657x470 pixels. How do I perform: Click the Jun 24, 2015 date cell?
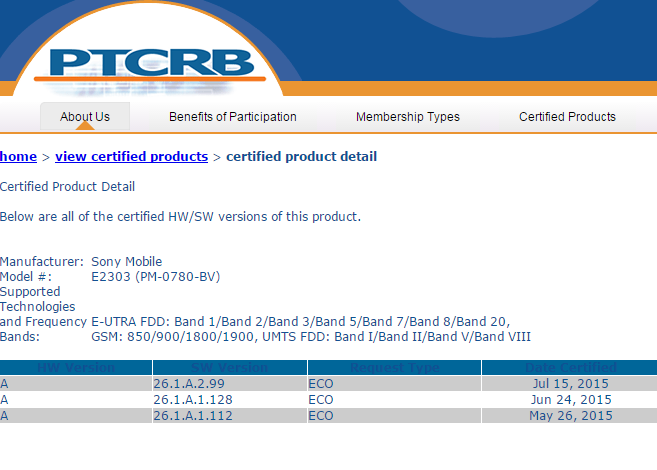tap(570, 400)
